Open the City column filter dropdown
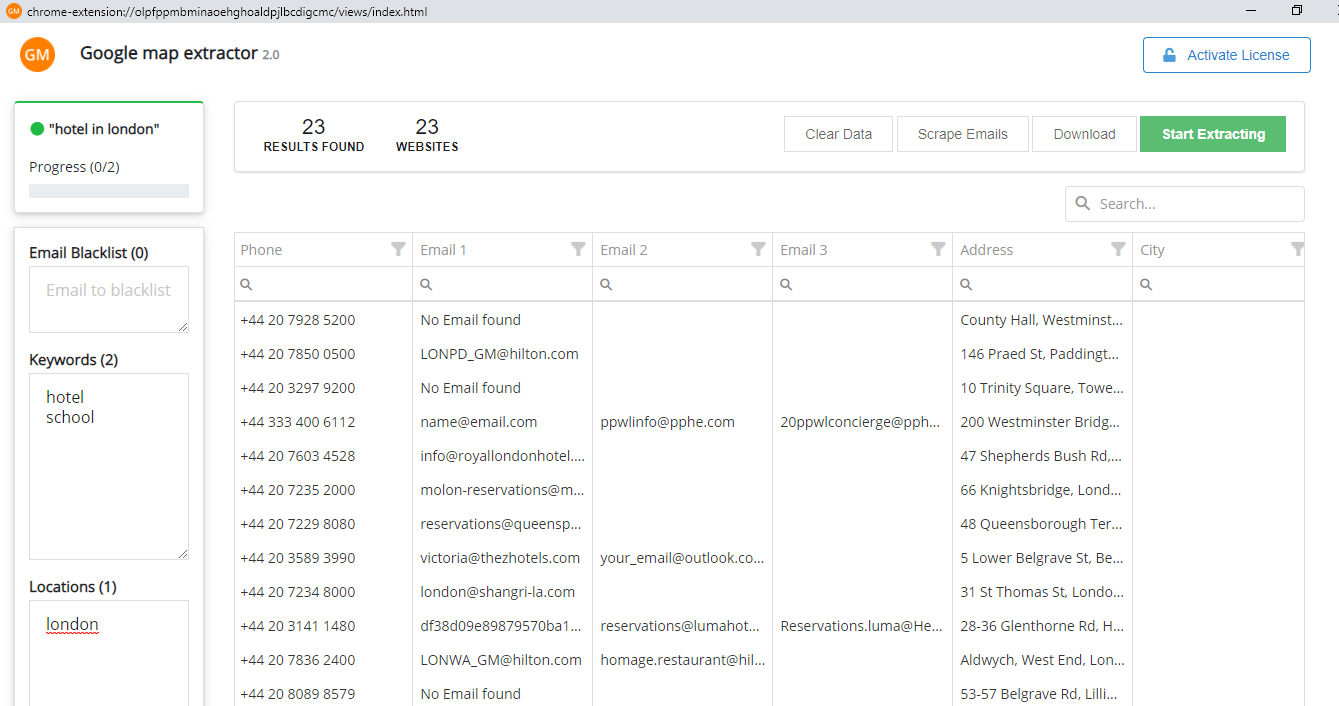Image resolution: width=1339 pixels, height=706 pixels. [1298, 249]
